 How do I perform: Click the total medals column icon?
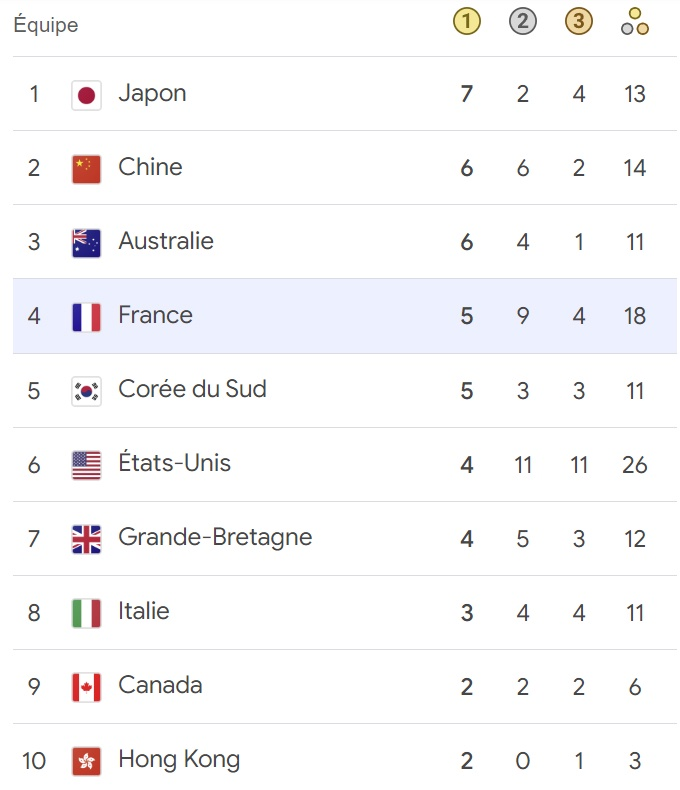634,22
